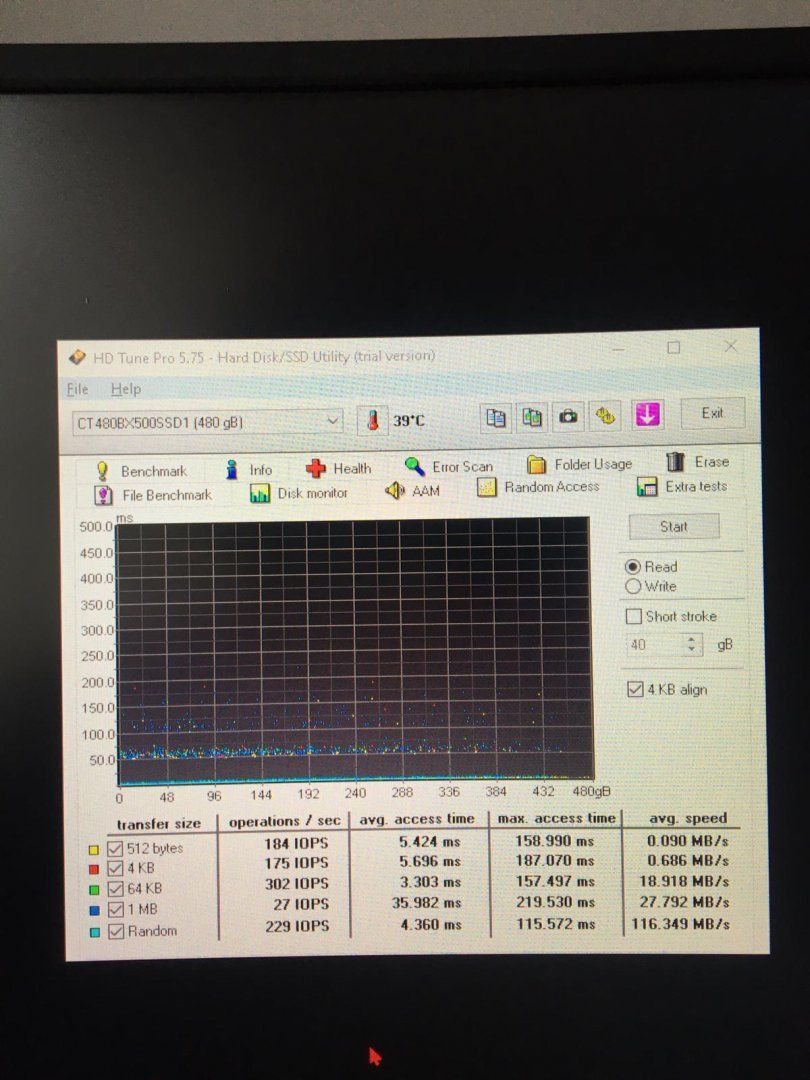
Task: Click the 39°C temperature reading
Action: [409, 420]
